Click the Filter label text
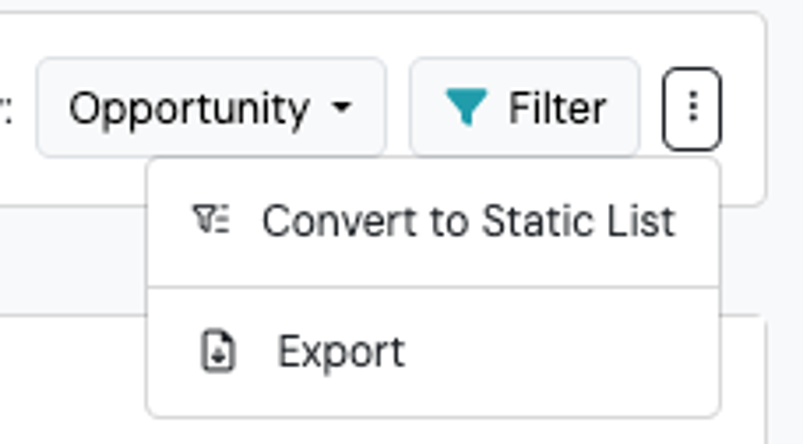804x444 pixels. click(x=558, y=107)
